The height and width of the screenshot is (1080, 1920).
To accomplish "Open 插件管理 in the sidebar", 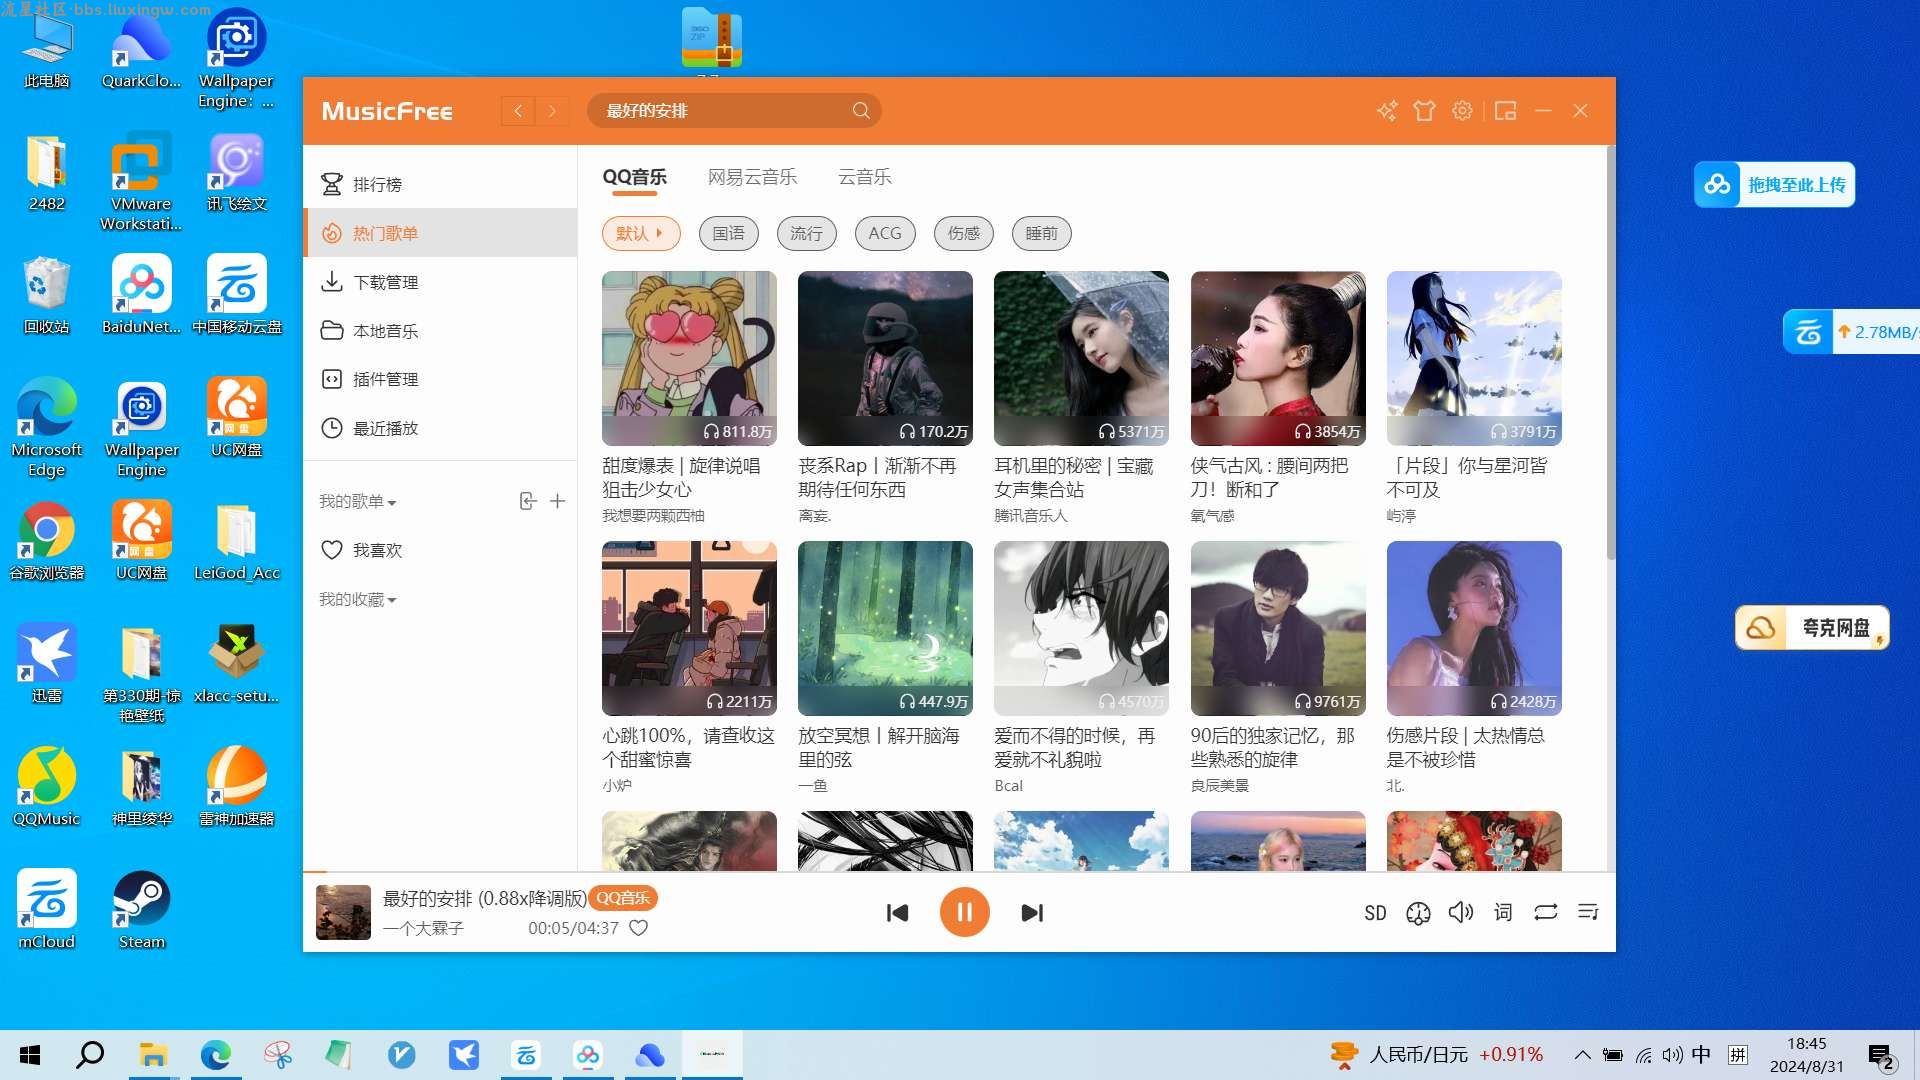I will [x=440, y=379].
